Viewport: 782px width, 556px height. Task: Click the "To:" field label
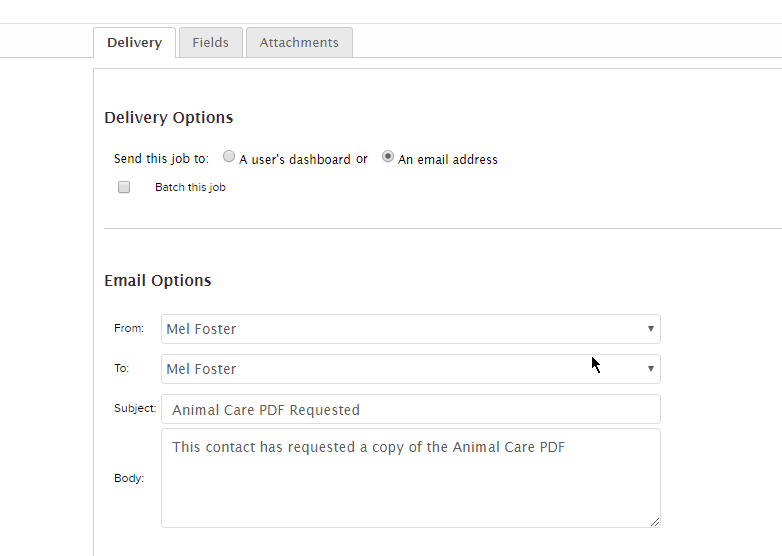pos(122,368)
